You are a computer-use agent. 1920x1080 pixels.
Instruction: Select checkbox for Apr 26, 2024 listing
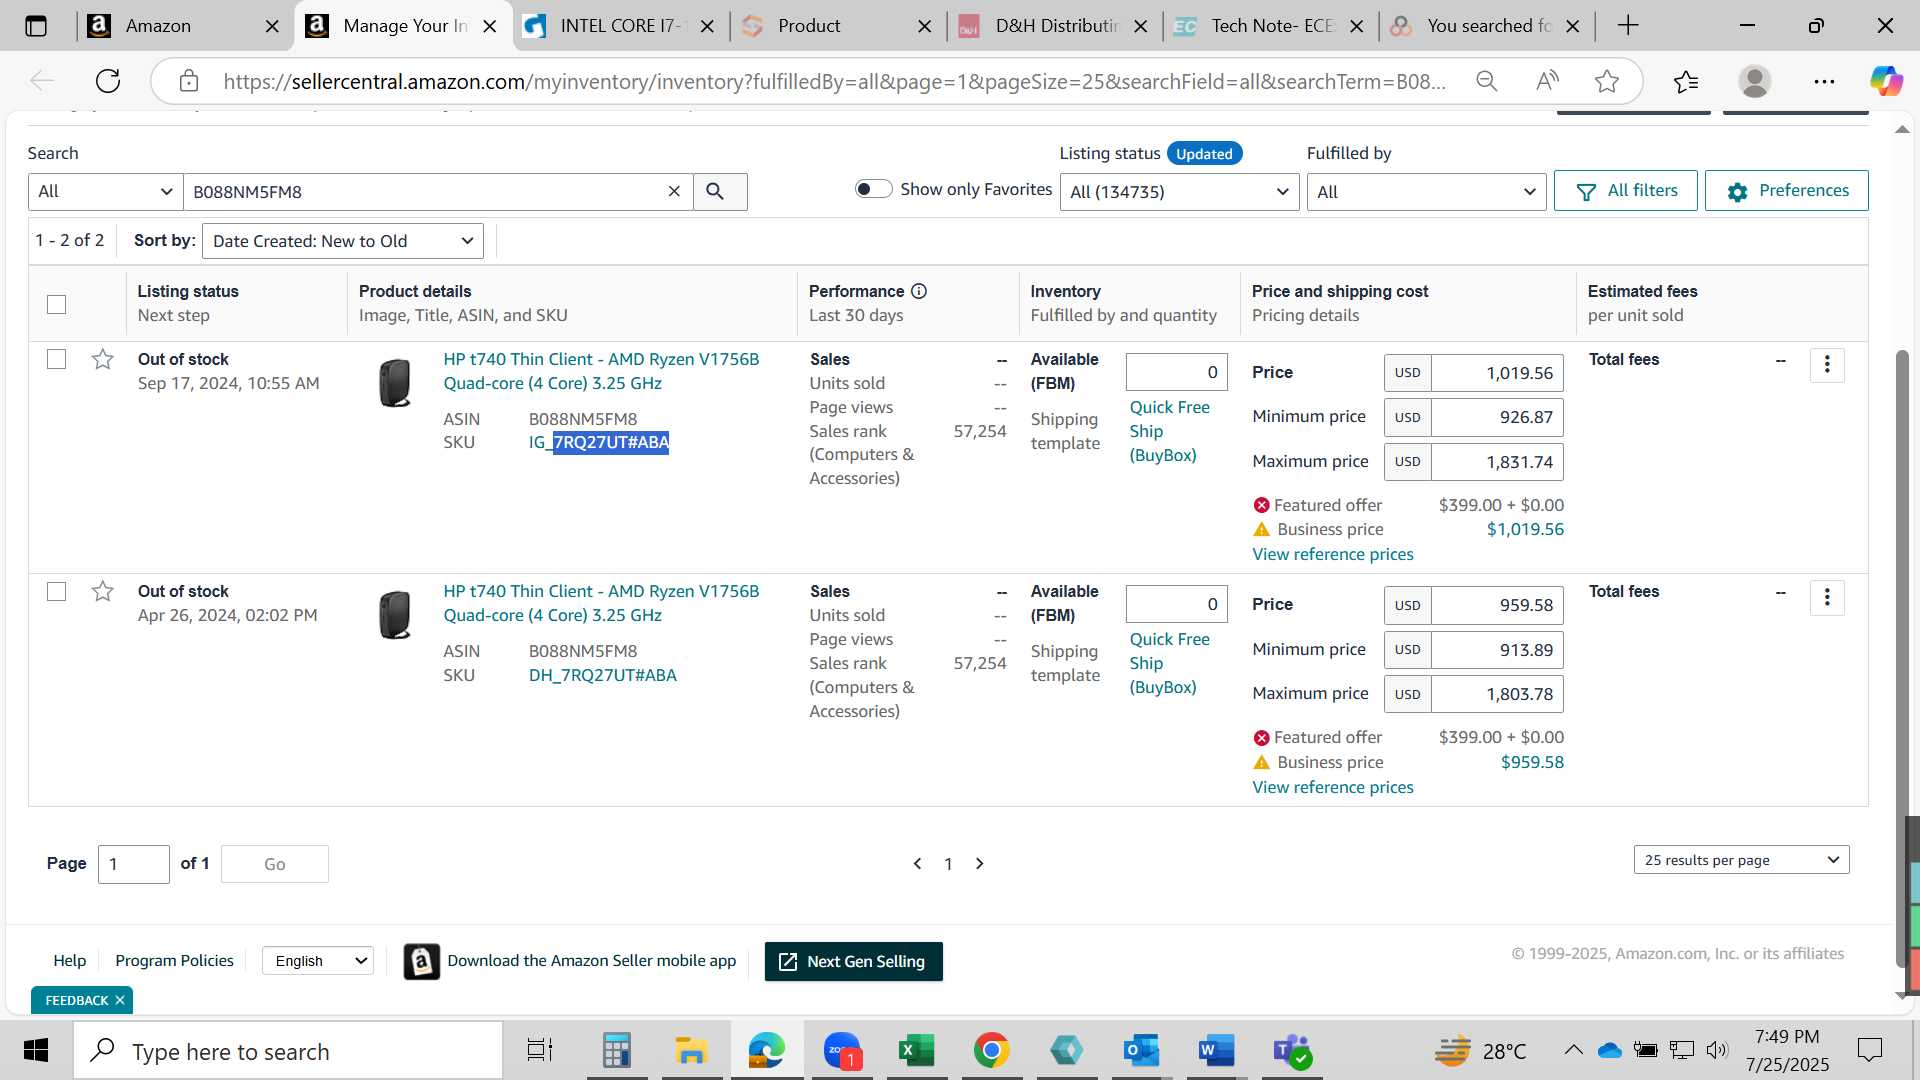[x=57, y=591]
